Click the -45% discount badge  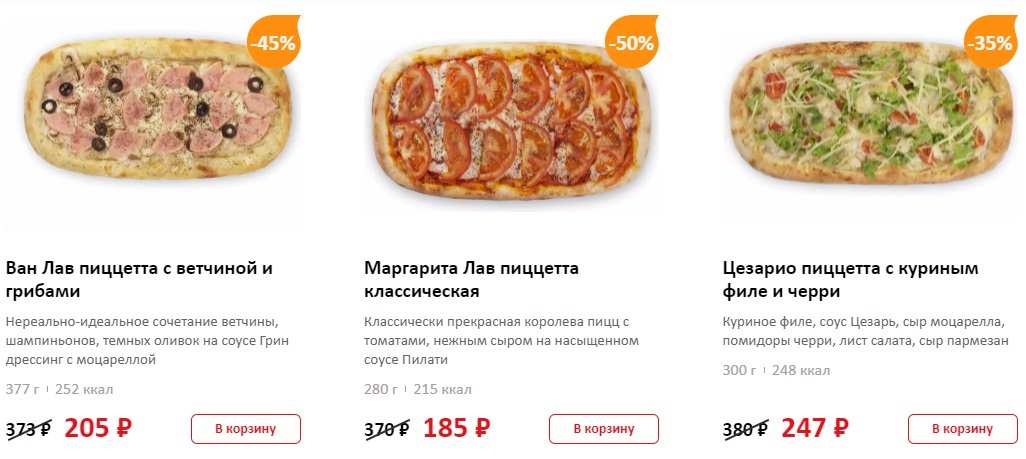(x=272, y=44)
